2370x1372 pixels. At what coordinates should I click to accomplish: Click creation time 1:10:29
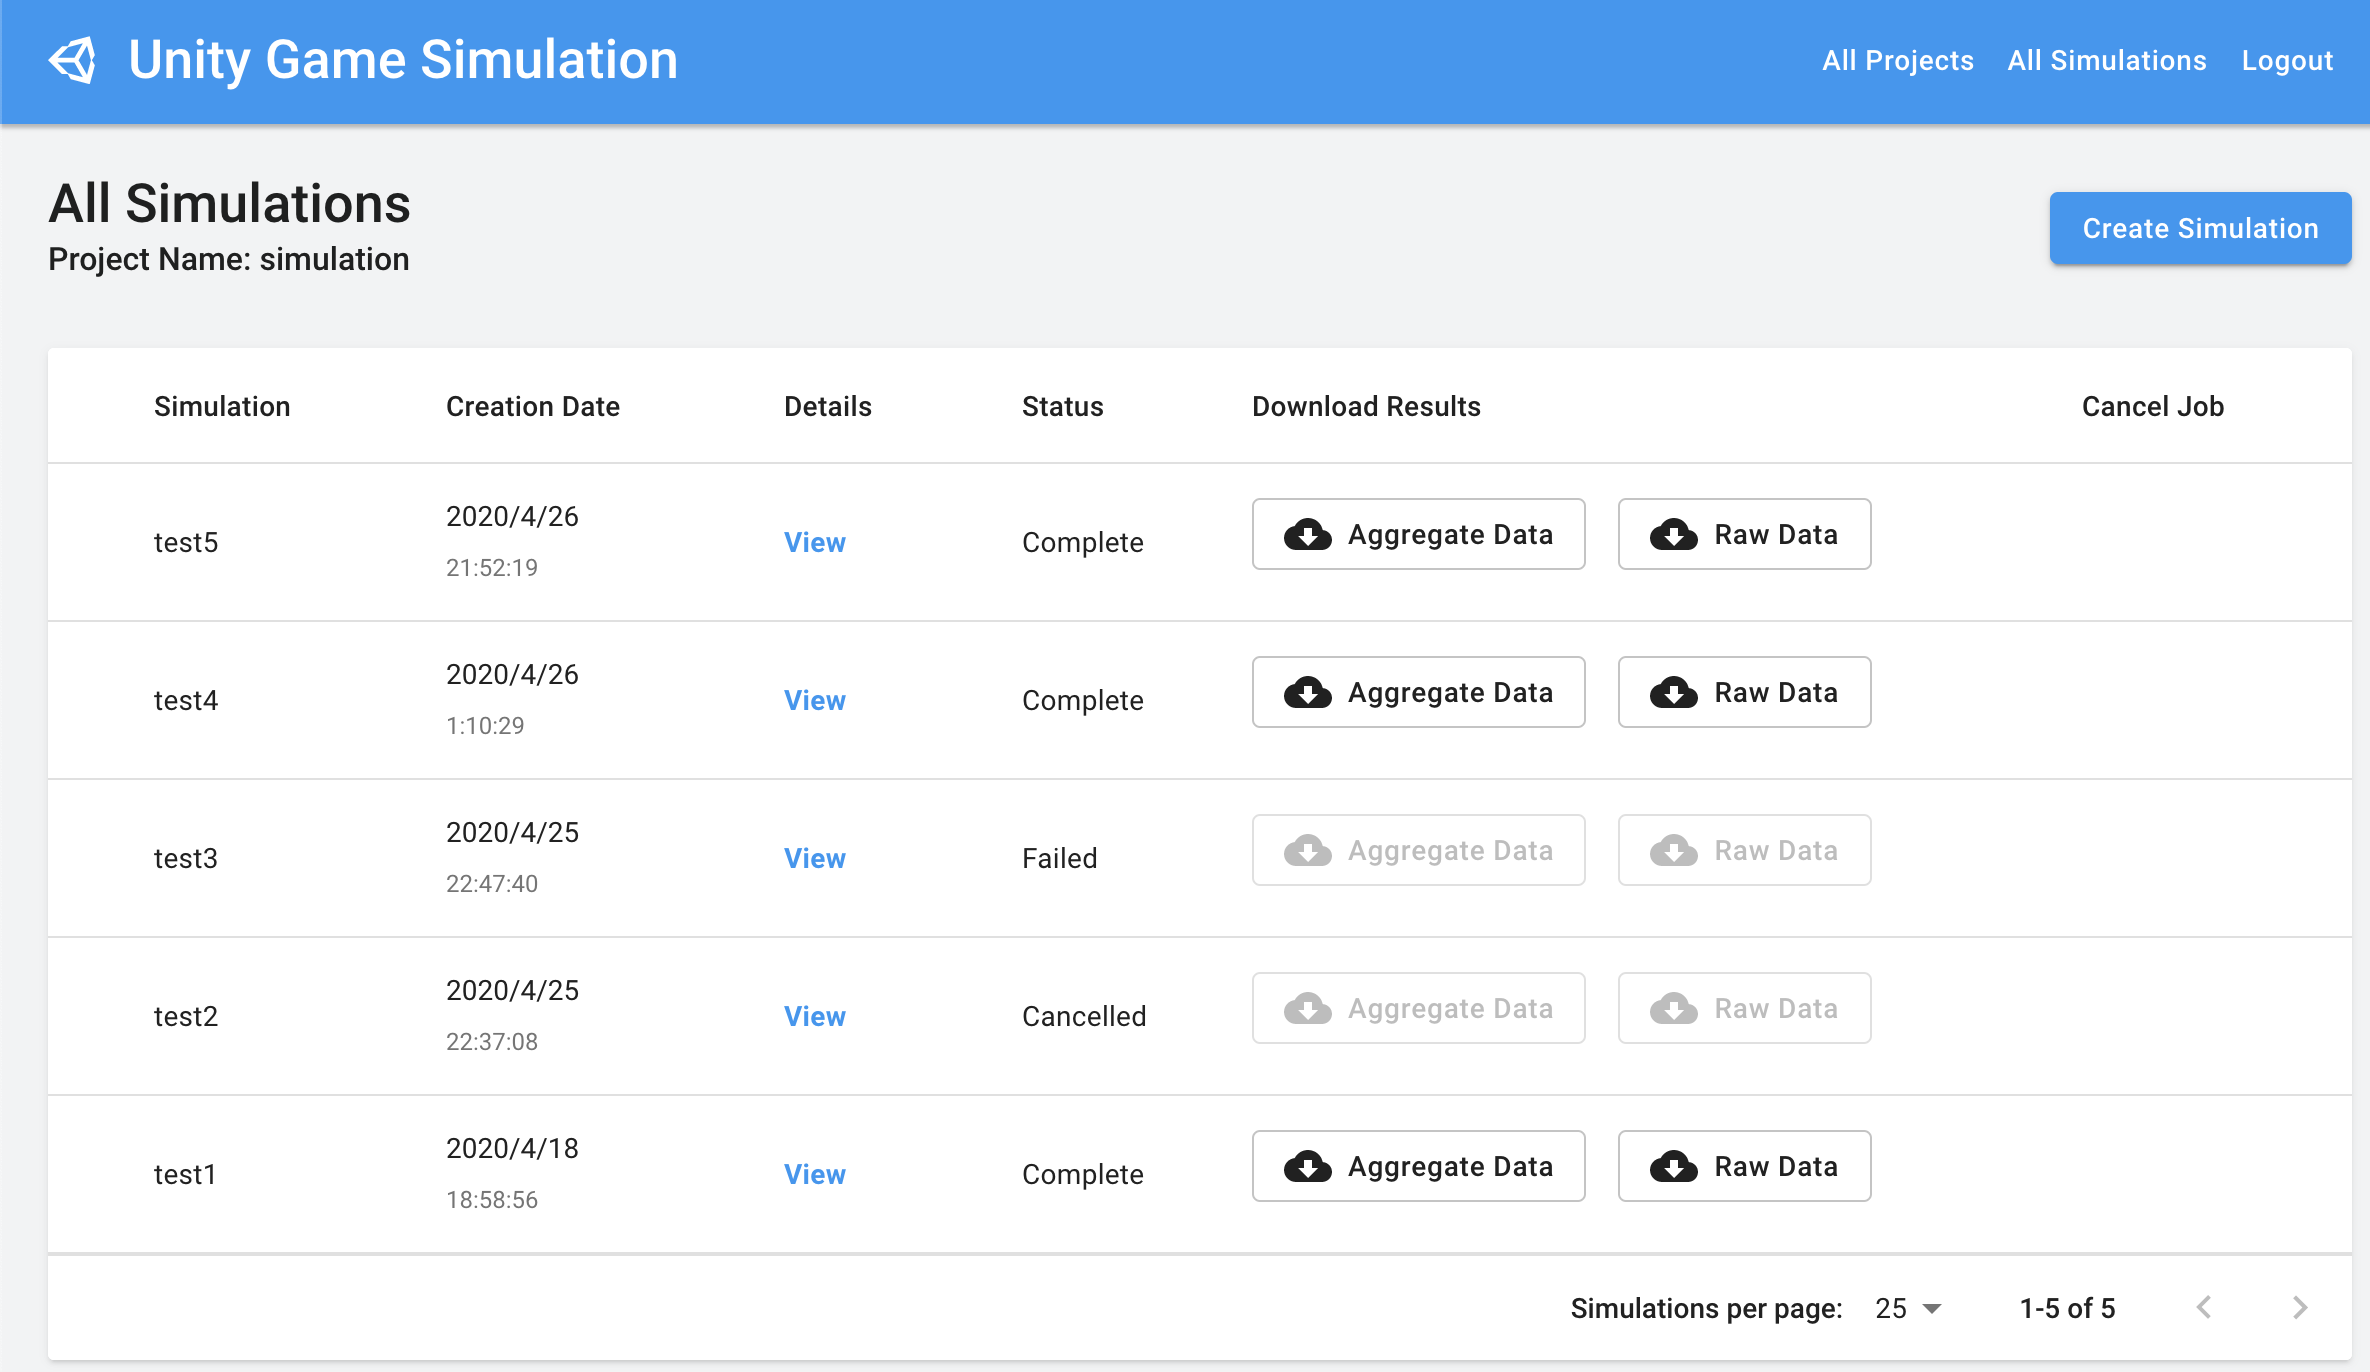point(485,725)
